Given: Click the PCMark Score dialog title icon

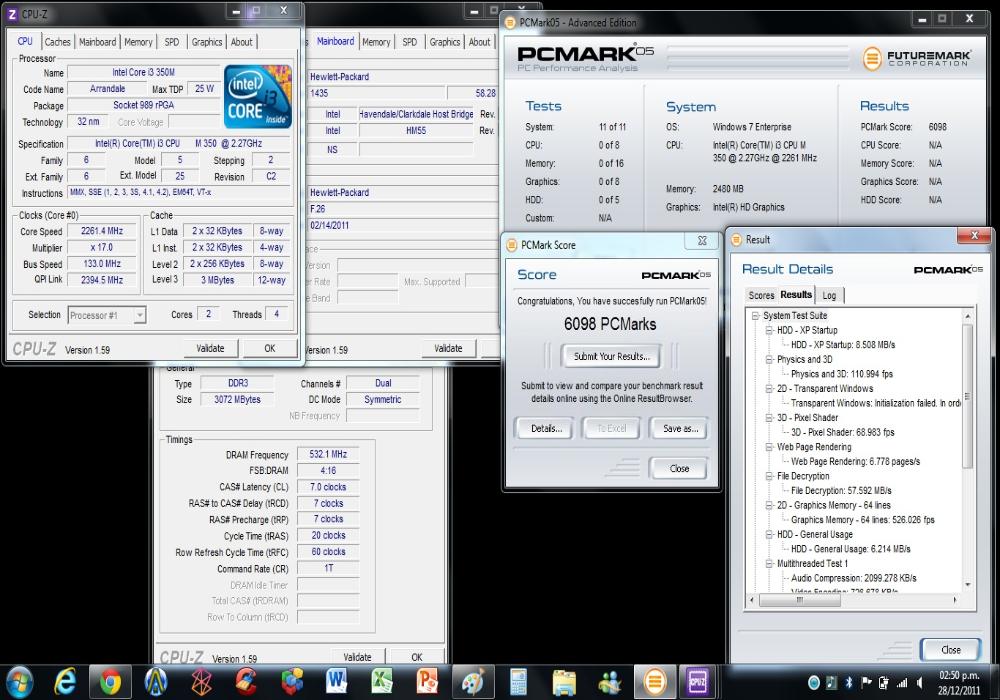Looking at the screenshot, I should coord(511,245).
